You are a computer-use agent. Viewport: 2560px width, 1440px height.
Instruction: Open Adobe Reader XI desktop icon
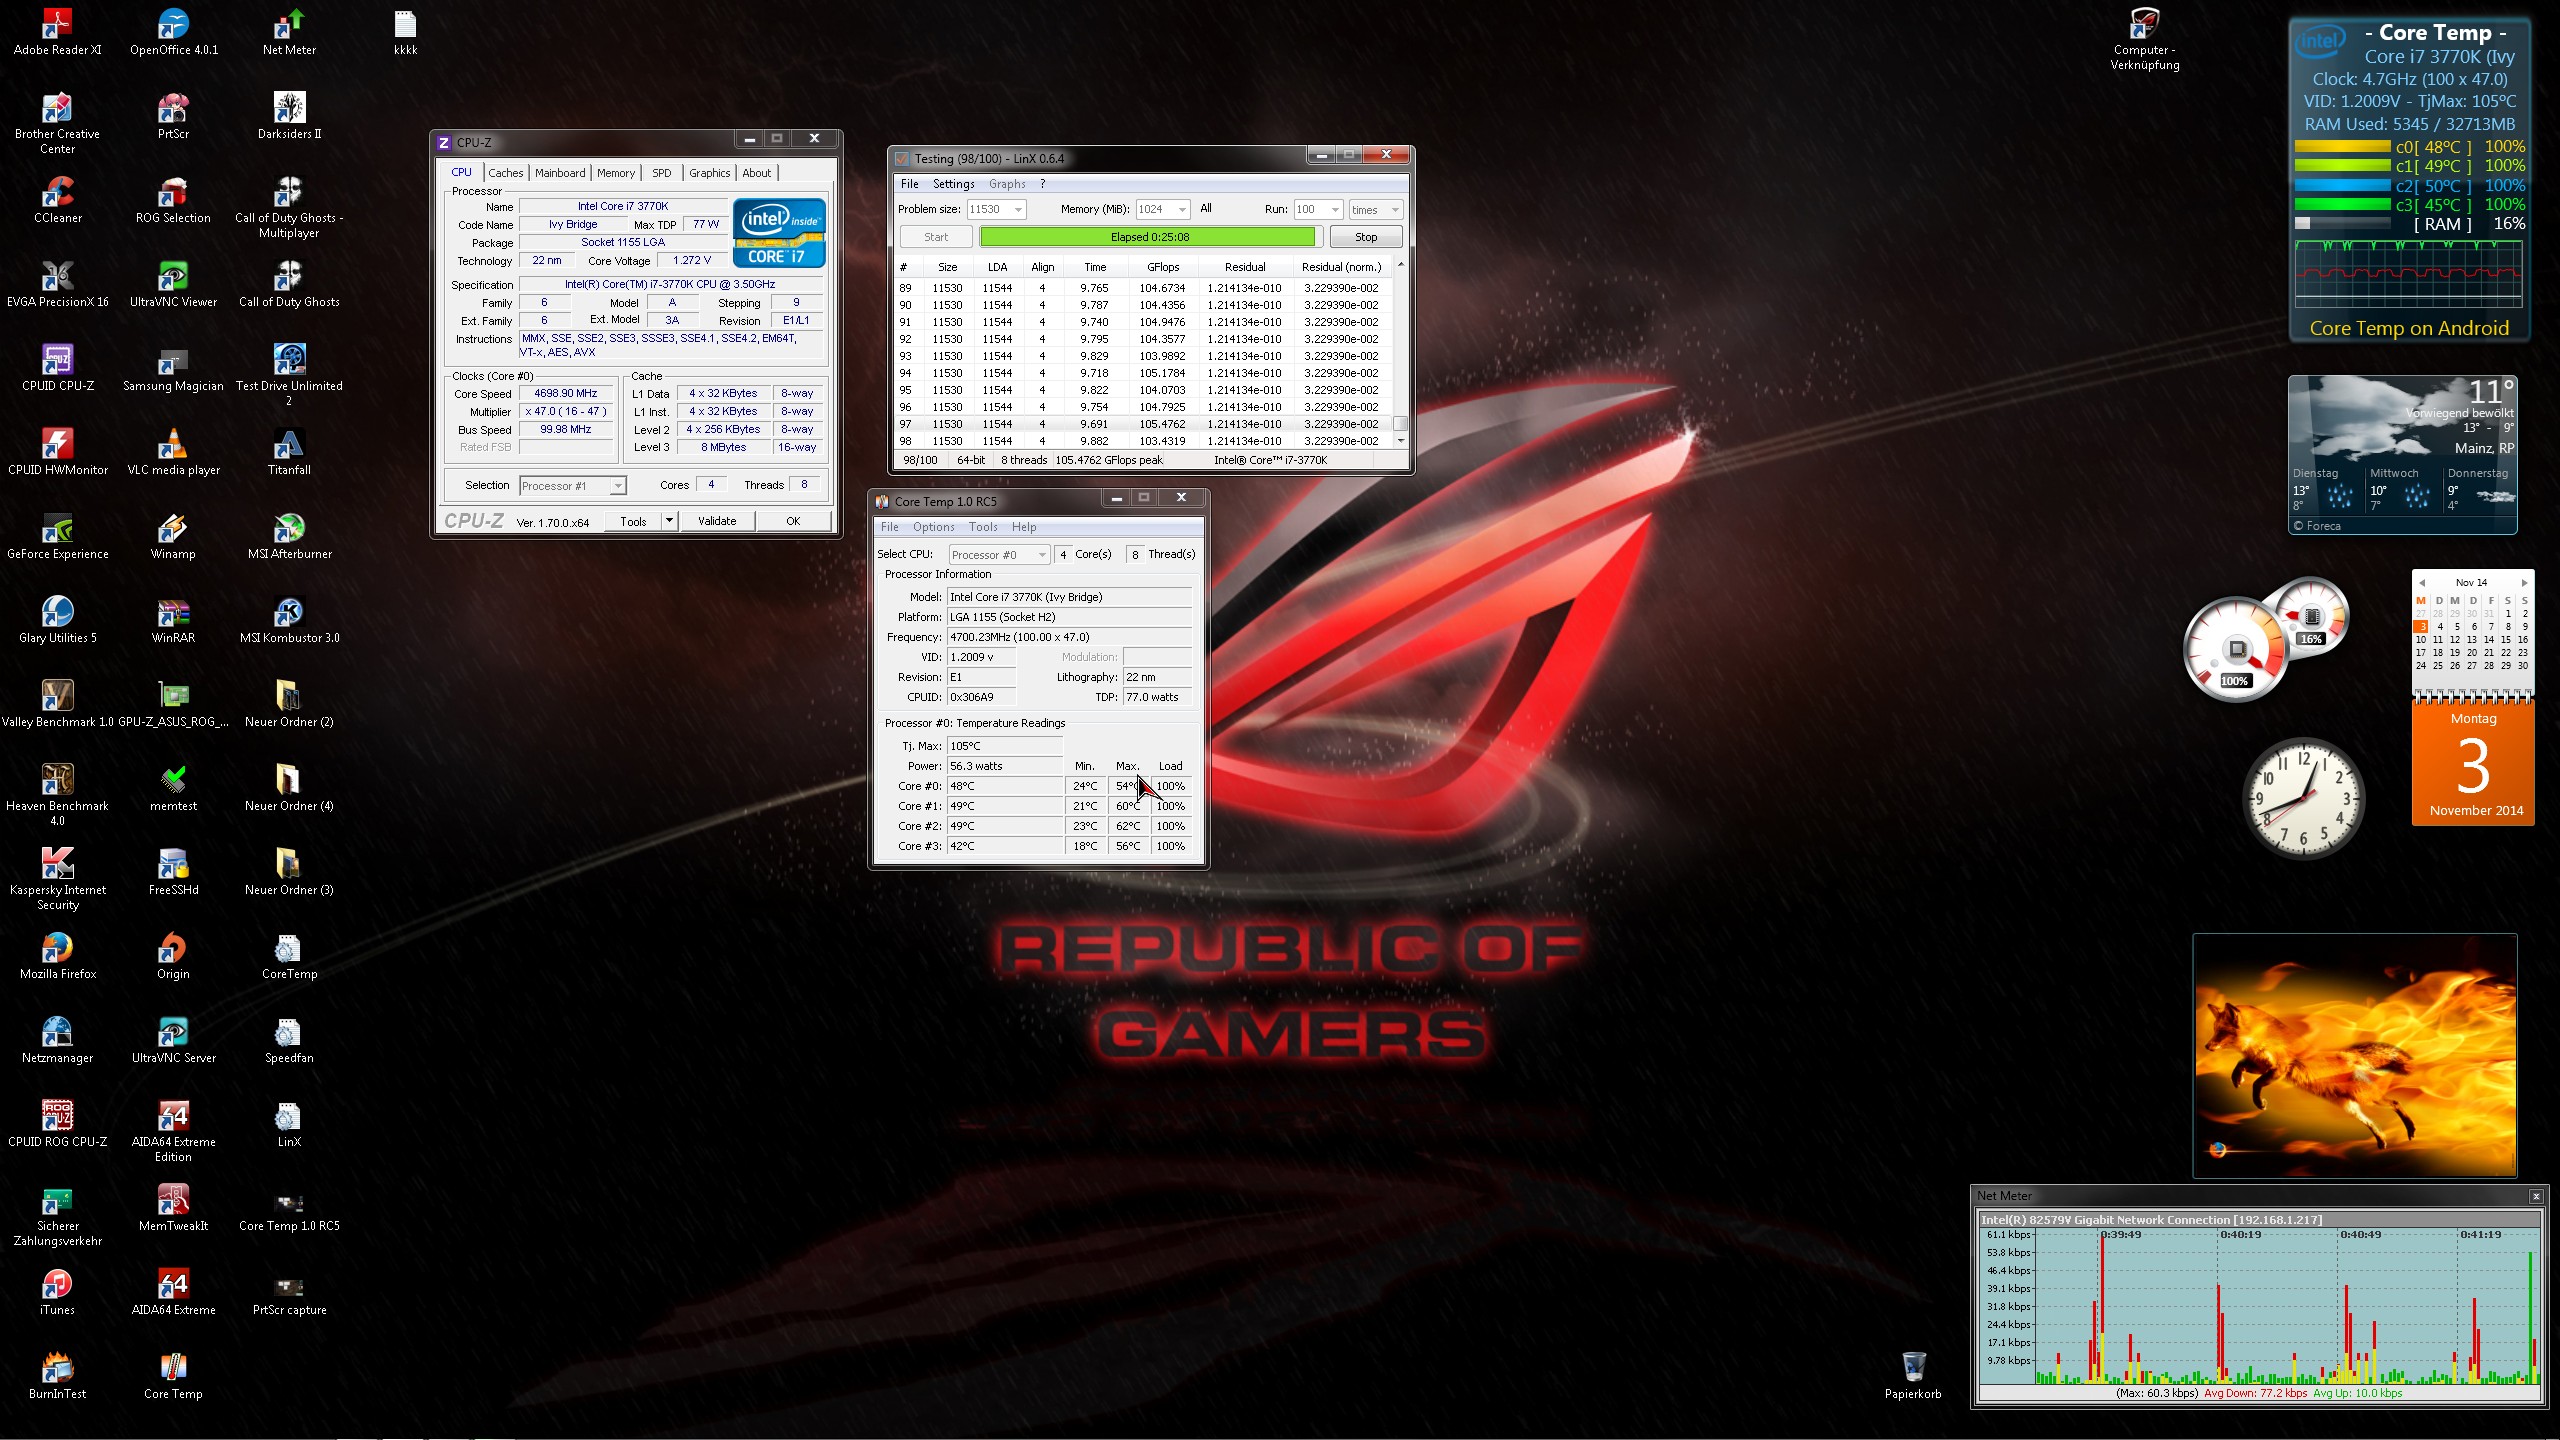57,31
